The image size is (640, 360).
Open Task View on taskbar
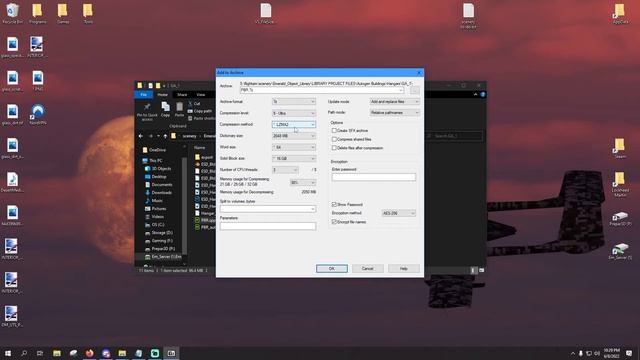pyautogui.click(x=40, y=353)
